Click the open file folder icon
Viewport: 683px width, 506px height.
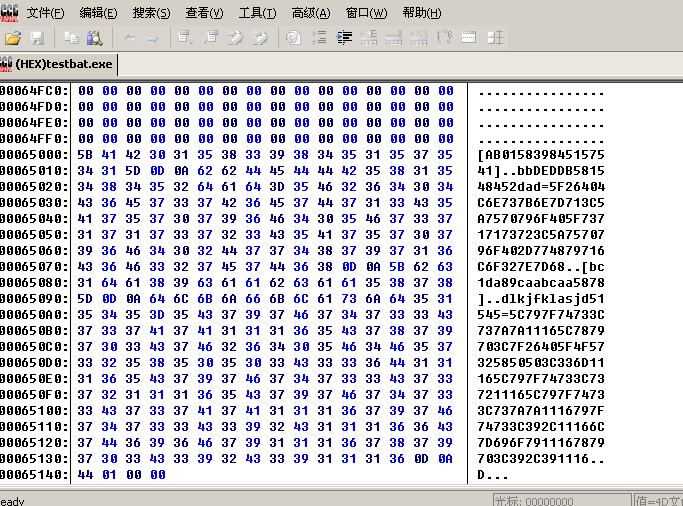[x=13, y=38]
